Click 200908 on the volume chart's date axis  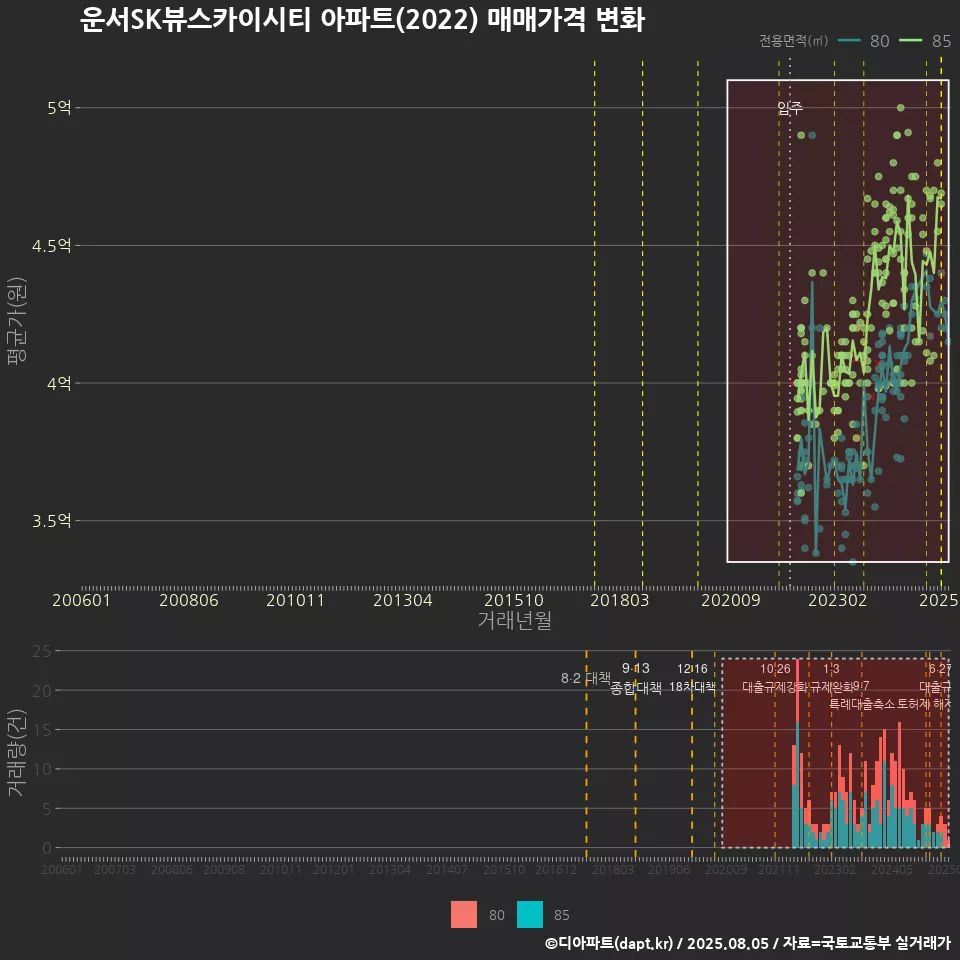click(224, 869)
